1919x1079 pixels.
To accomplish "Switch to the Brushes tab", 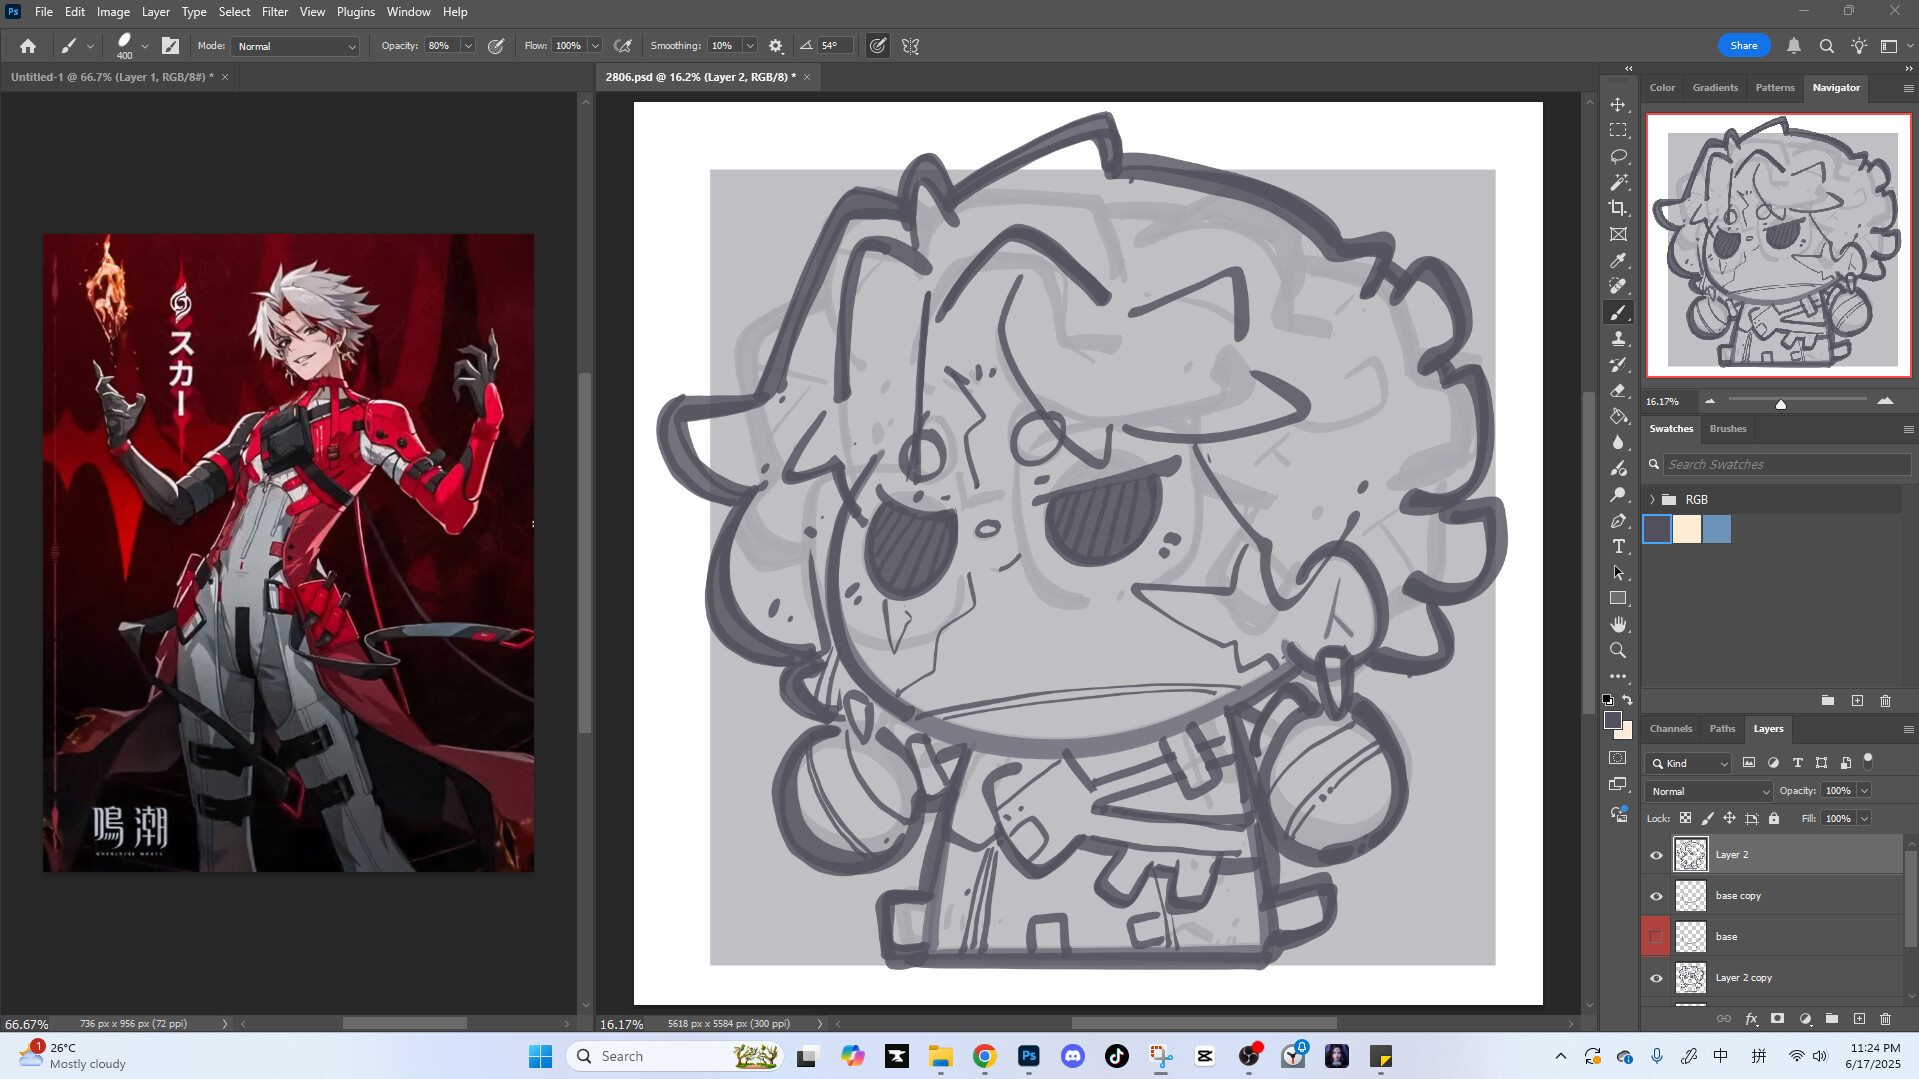I will click(x=1728, y=429).
